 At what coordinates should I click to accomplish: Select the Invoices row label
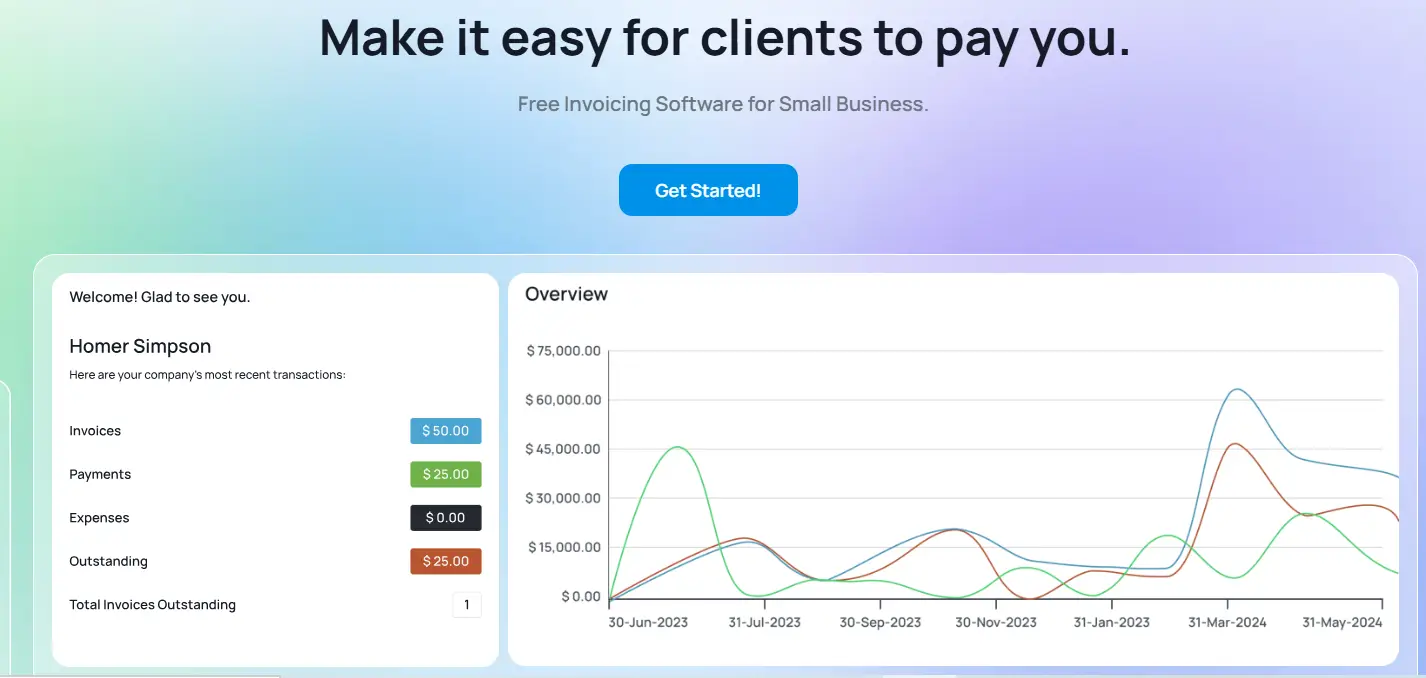(x=94, y=430)
